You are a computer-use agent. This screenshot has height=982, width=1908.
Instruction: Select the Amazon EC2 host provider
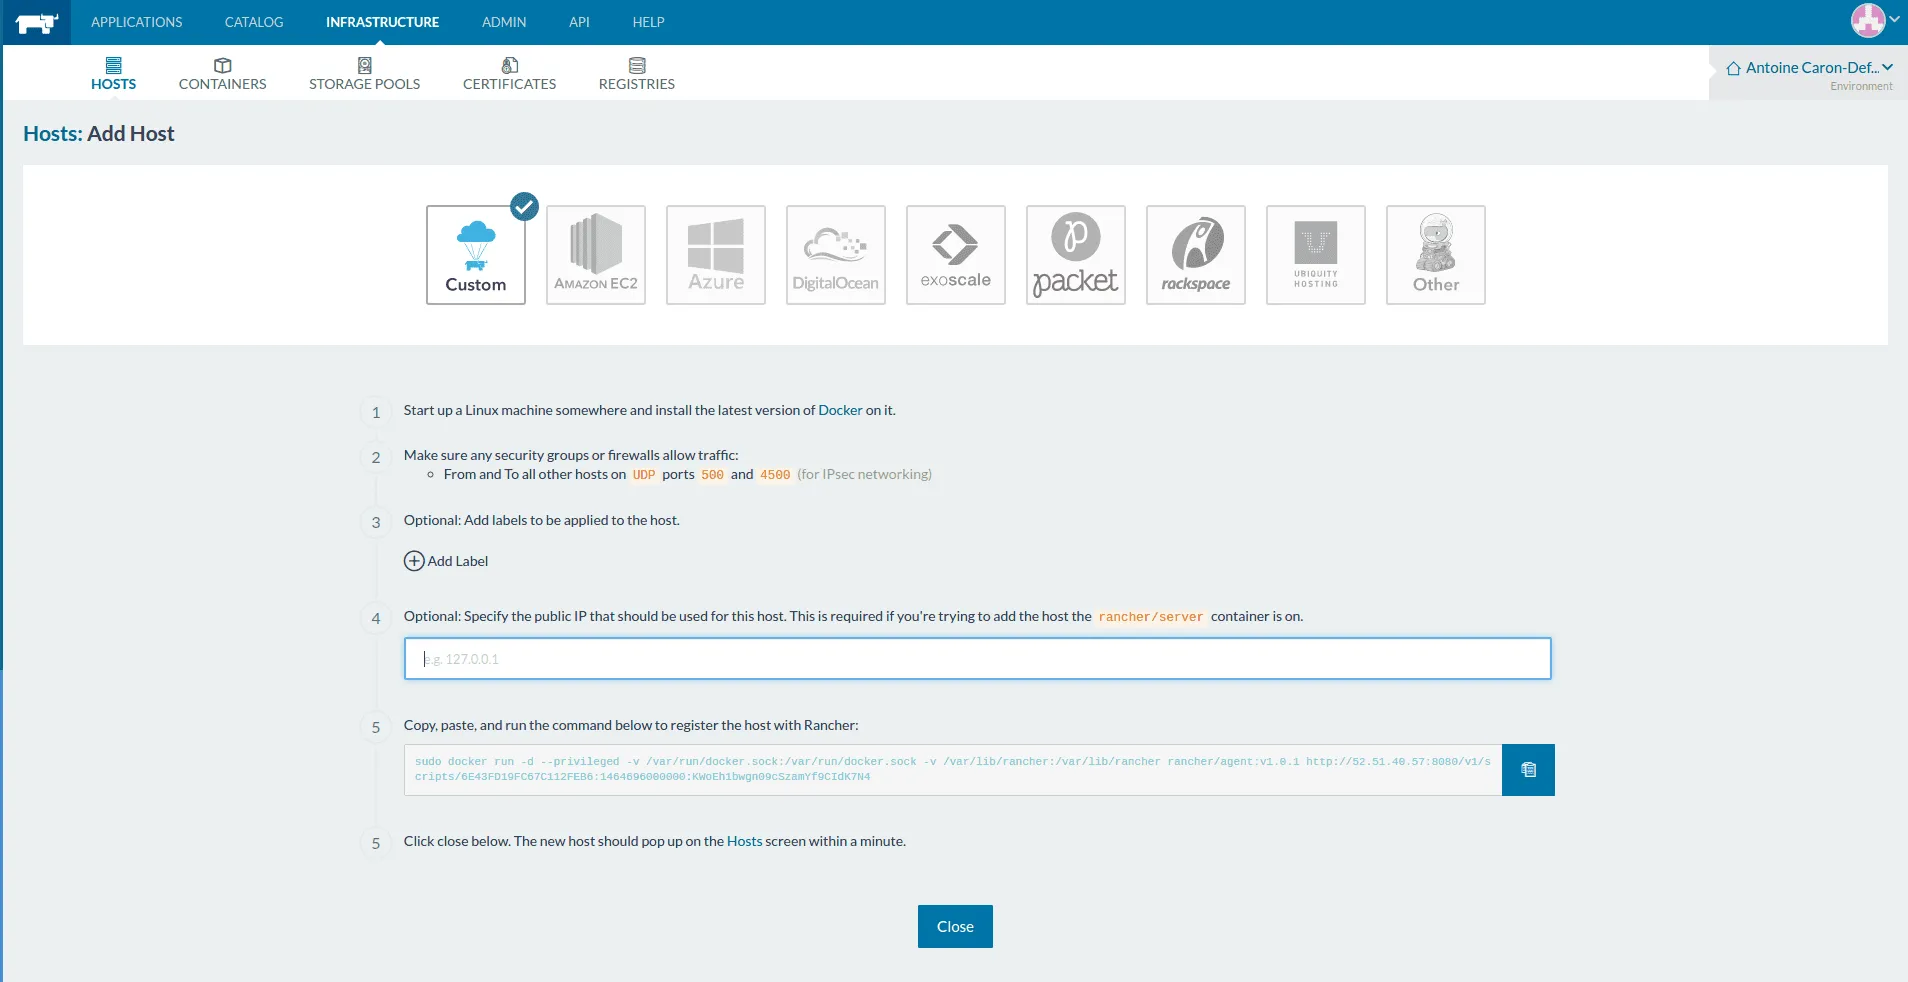click(x=596, y=255)
